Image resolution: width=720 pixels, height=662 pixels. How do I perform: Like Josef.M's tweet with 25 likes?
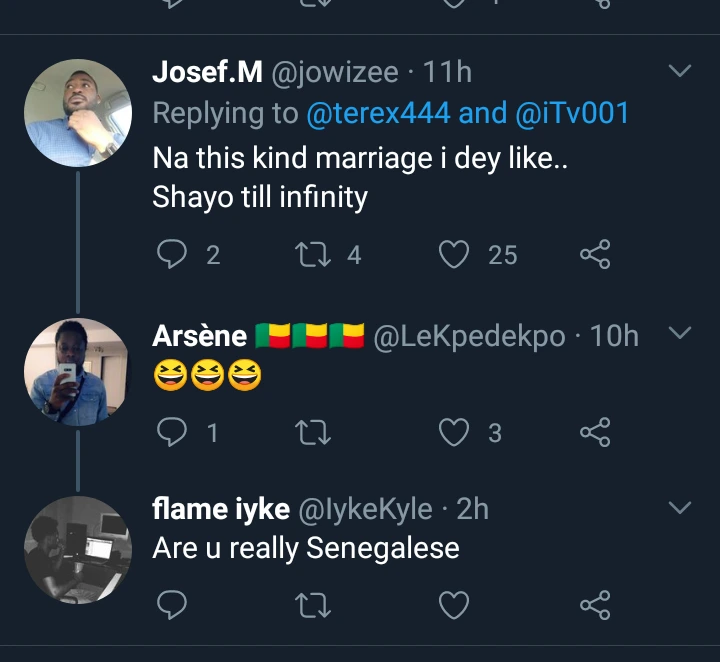coord(455,255)
